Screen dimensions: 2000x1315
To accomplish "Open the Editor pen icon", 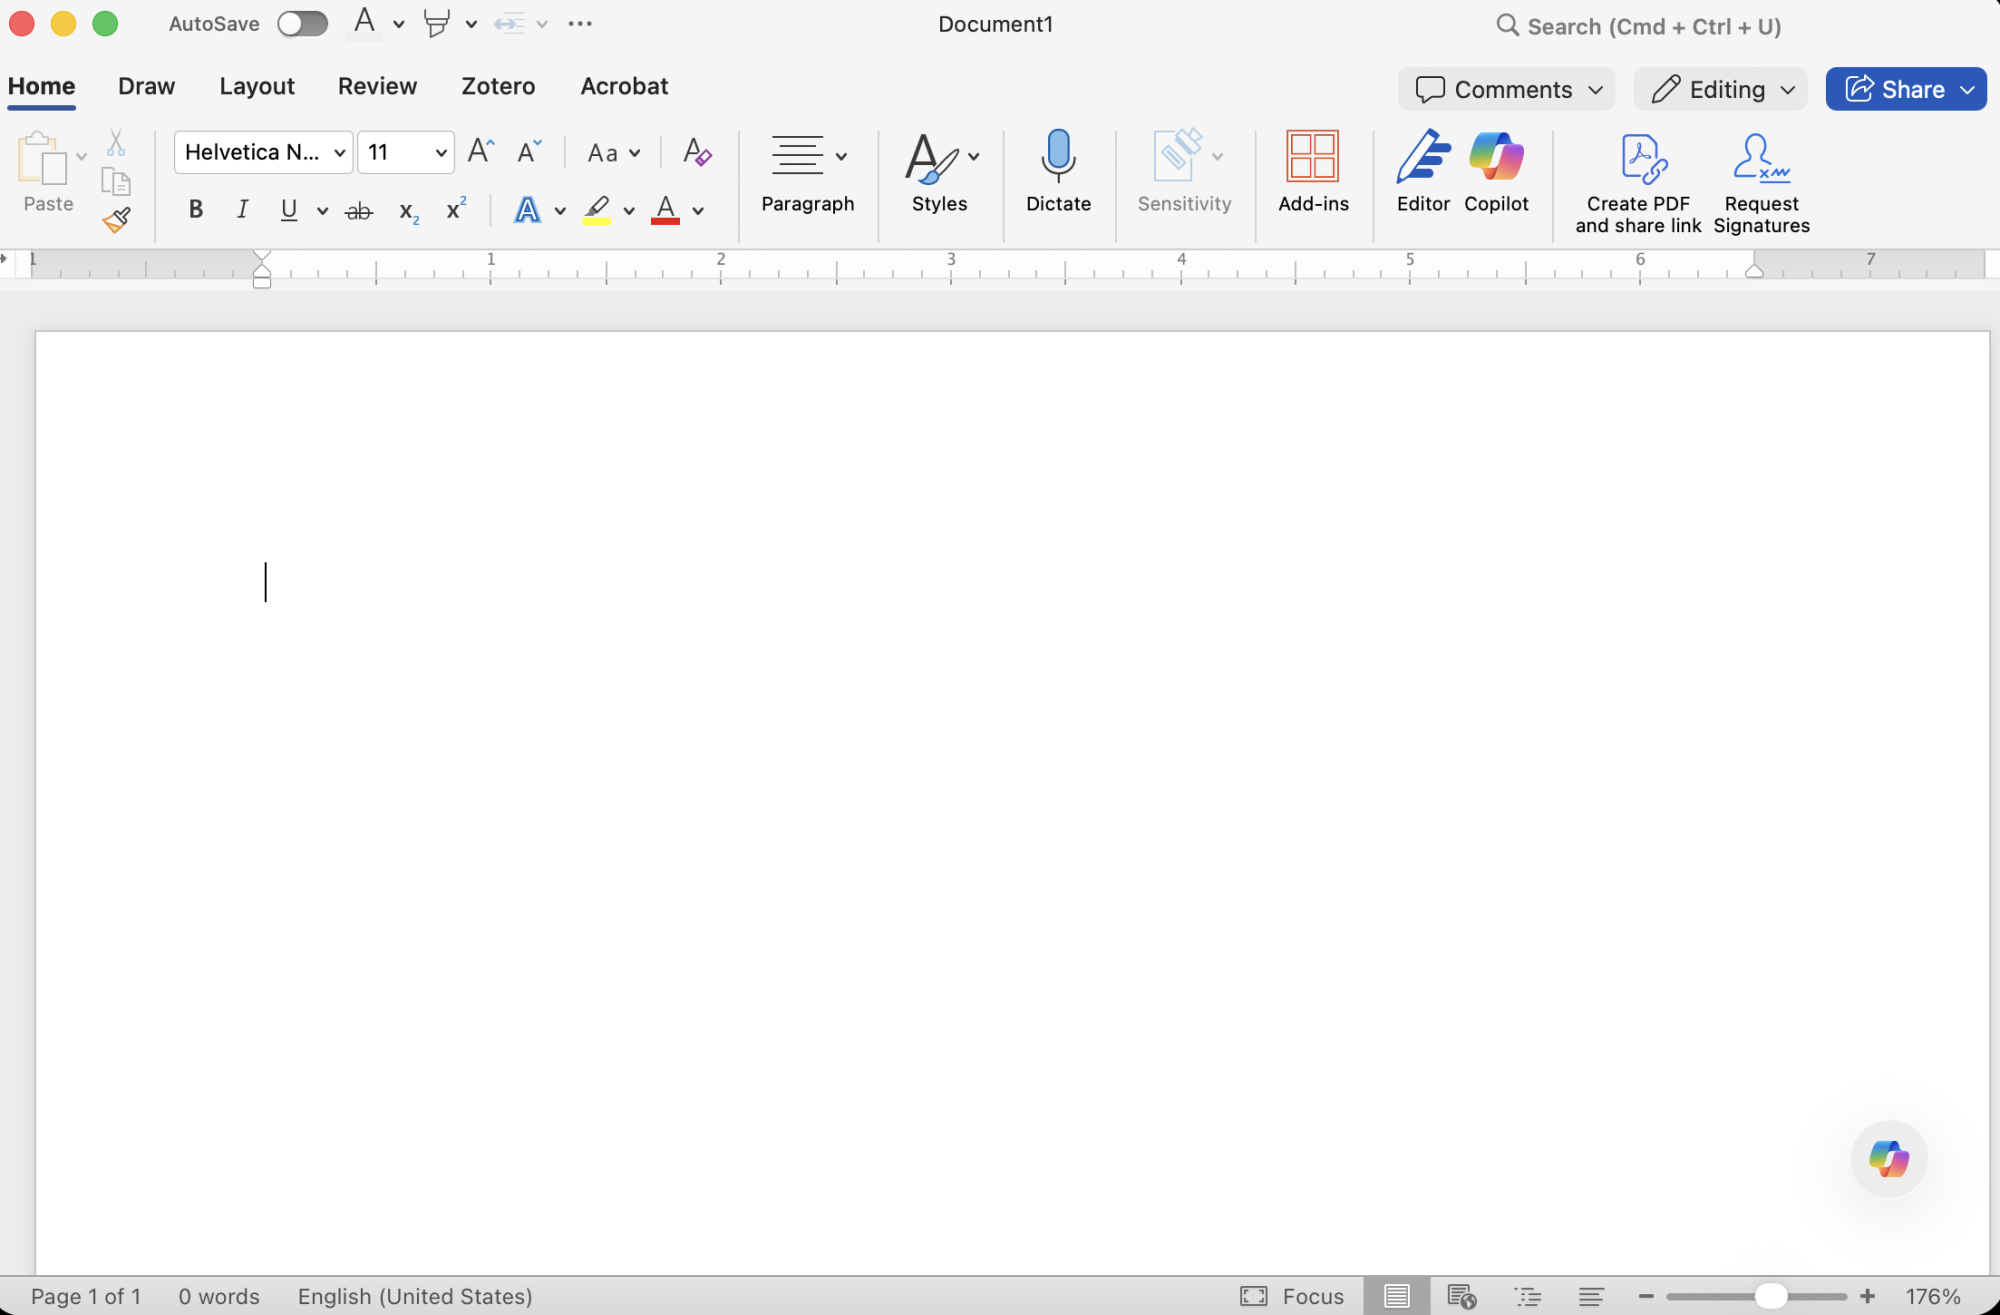I will pyautogui.click(x=1423, y=157).
